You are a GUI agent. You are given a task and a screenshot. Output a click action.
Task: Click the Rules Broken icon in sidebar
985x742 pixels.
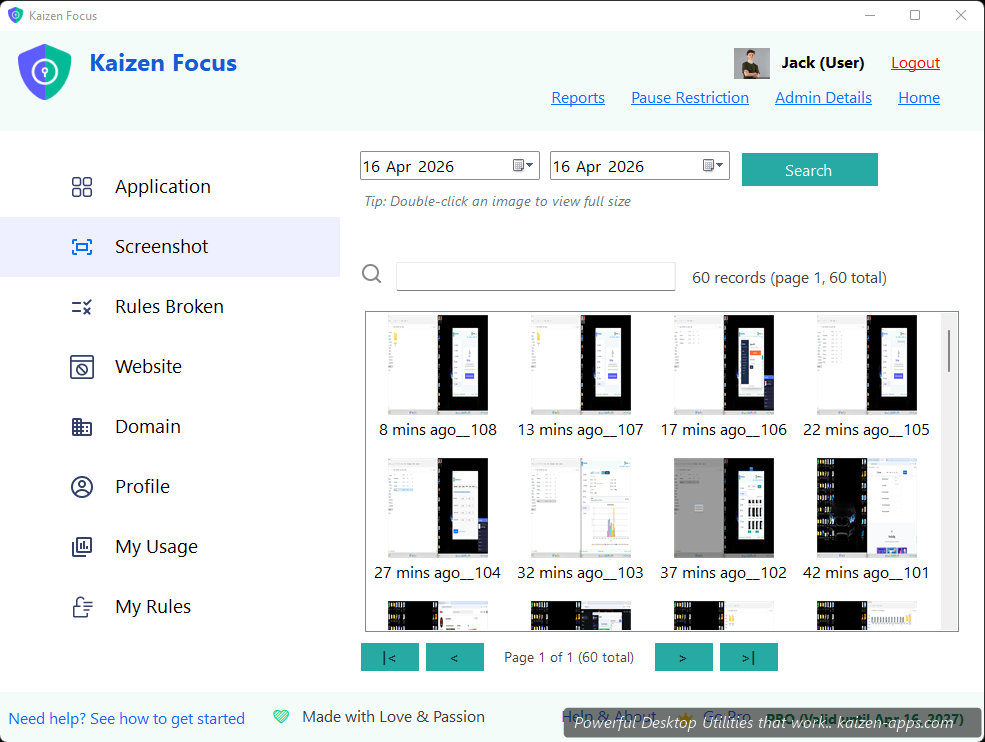(82, 307)
